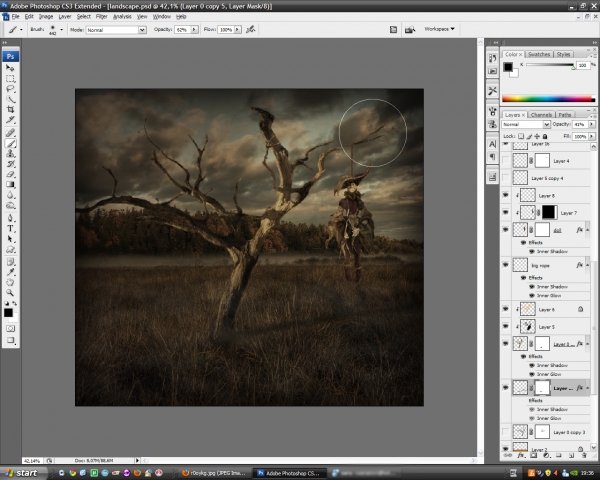Open the Select menu

click(x=83, y=16)
